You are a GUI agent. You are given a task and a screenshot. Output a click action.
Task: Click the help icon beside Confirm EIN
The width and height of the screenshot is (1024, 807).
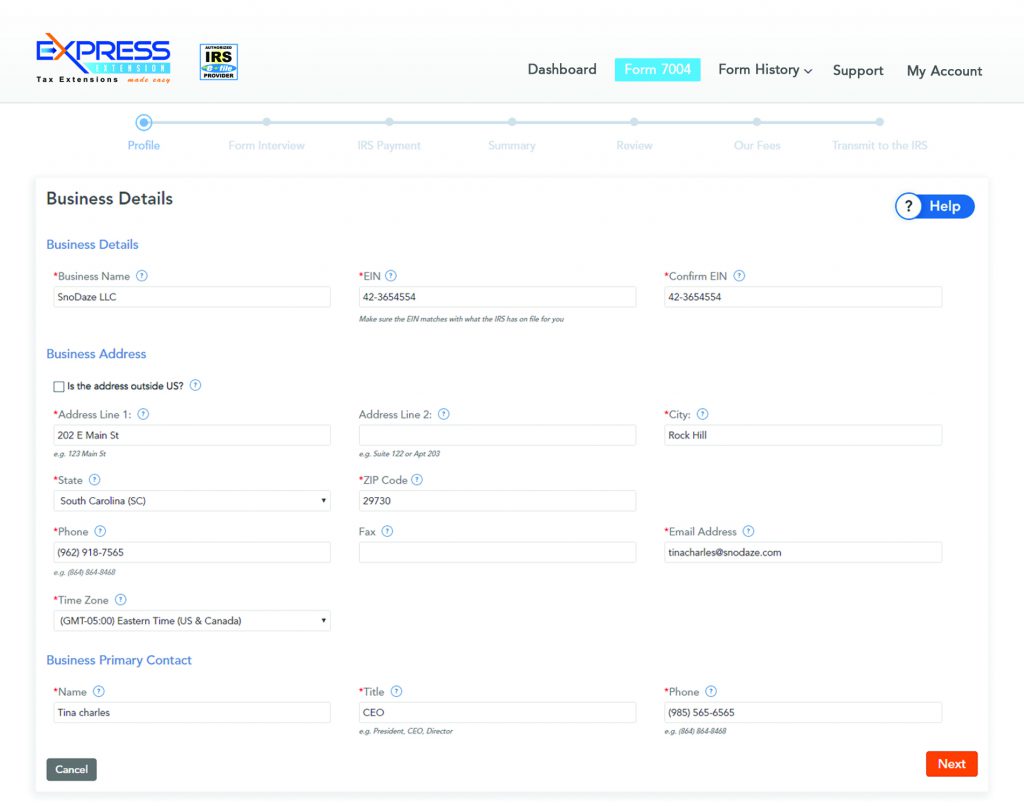tap(739, 276)
